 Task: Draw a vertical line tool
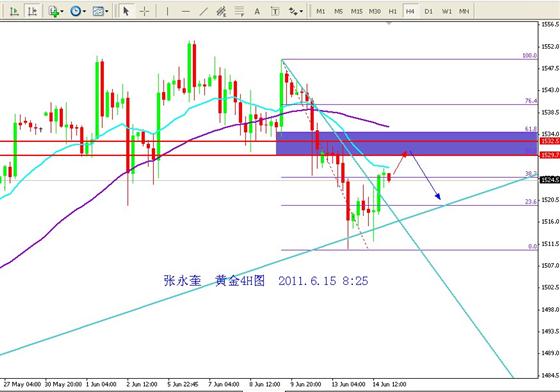(x=167, y=11)
